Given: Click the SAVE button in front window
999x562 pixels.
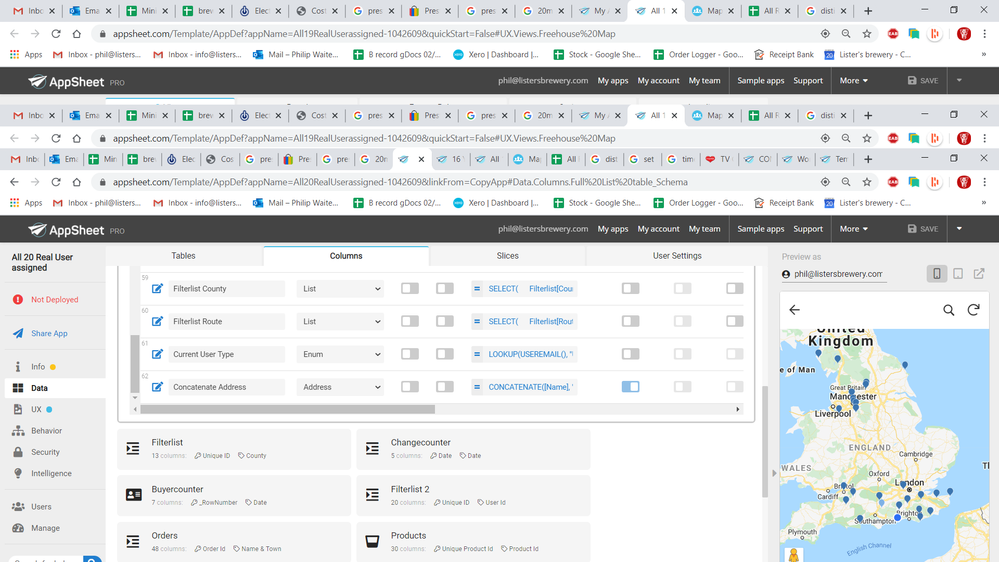Looking at the screenshot, I should coord(923,229).
